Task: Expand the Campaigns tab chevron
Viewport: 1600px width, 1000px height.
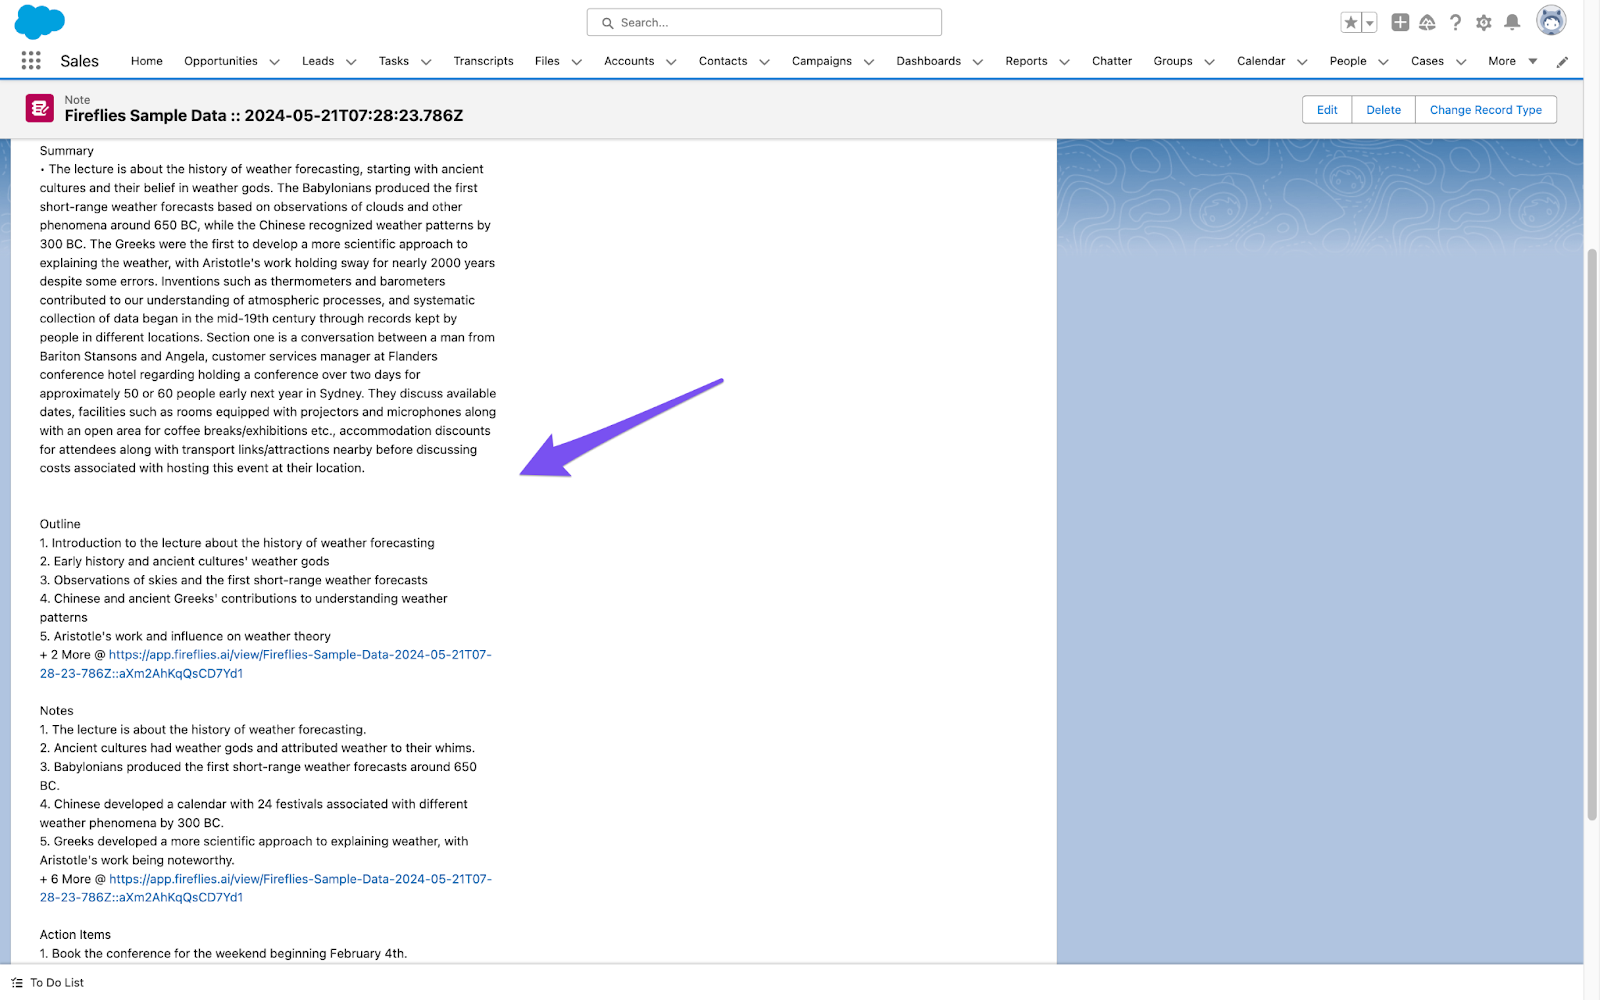Action: click(869, 62)
